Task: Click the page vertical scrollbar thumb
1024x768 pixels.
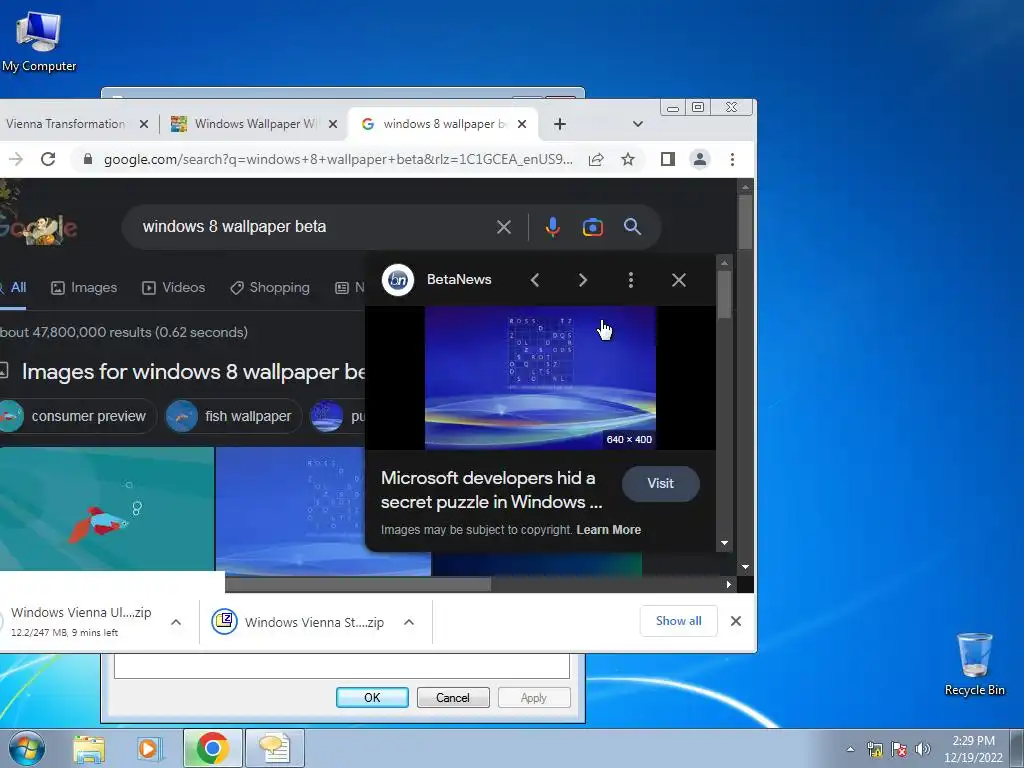Action: point(745,221)
